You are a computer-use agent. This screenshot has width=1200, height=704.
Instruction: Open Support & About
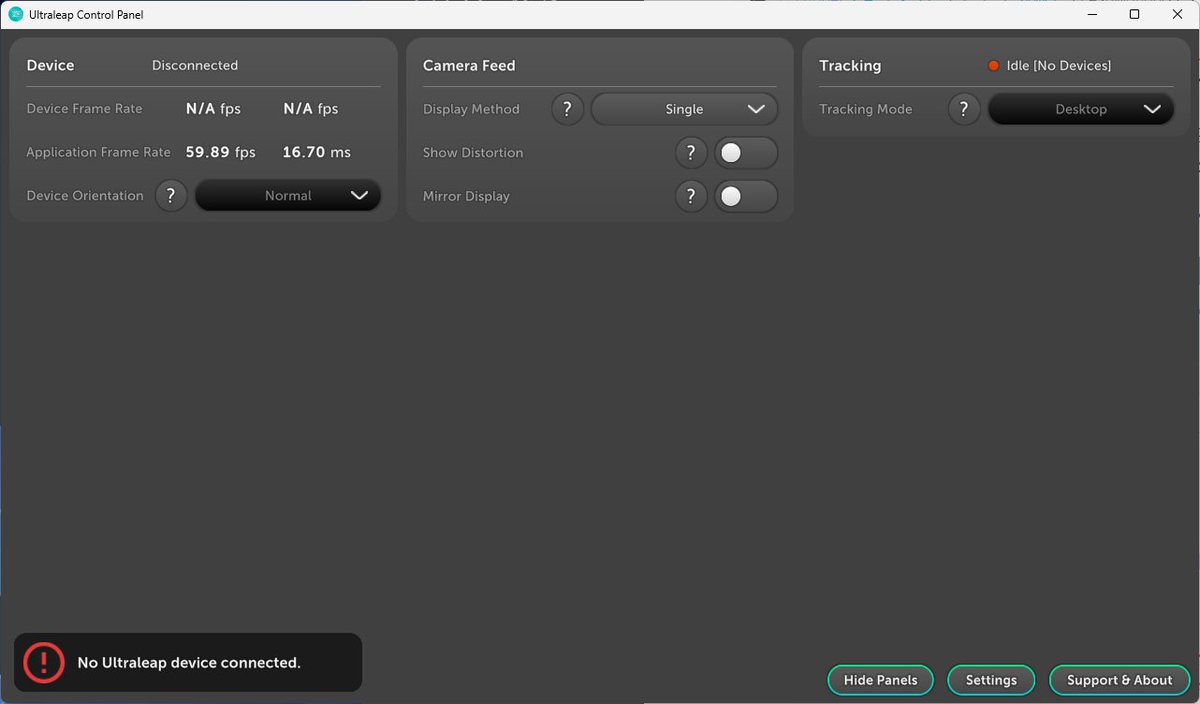click(x=1119, y=680)
